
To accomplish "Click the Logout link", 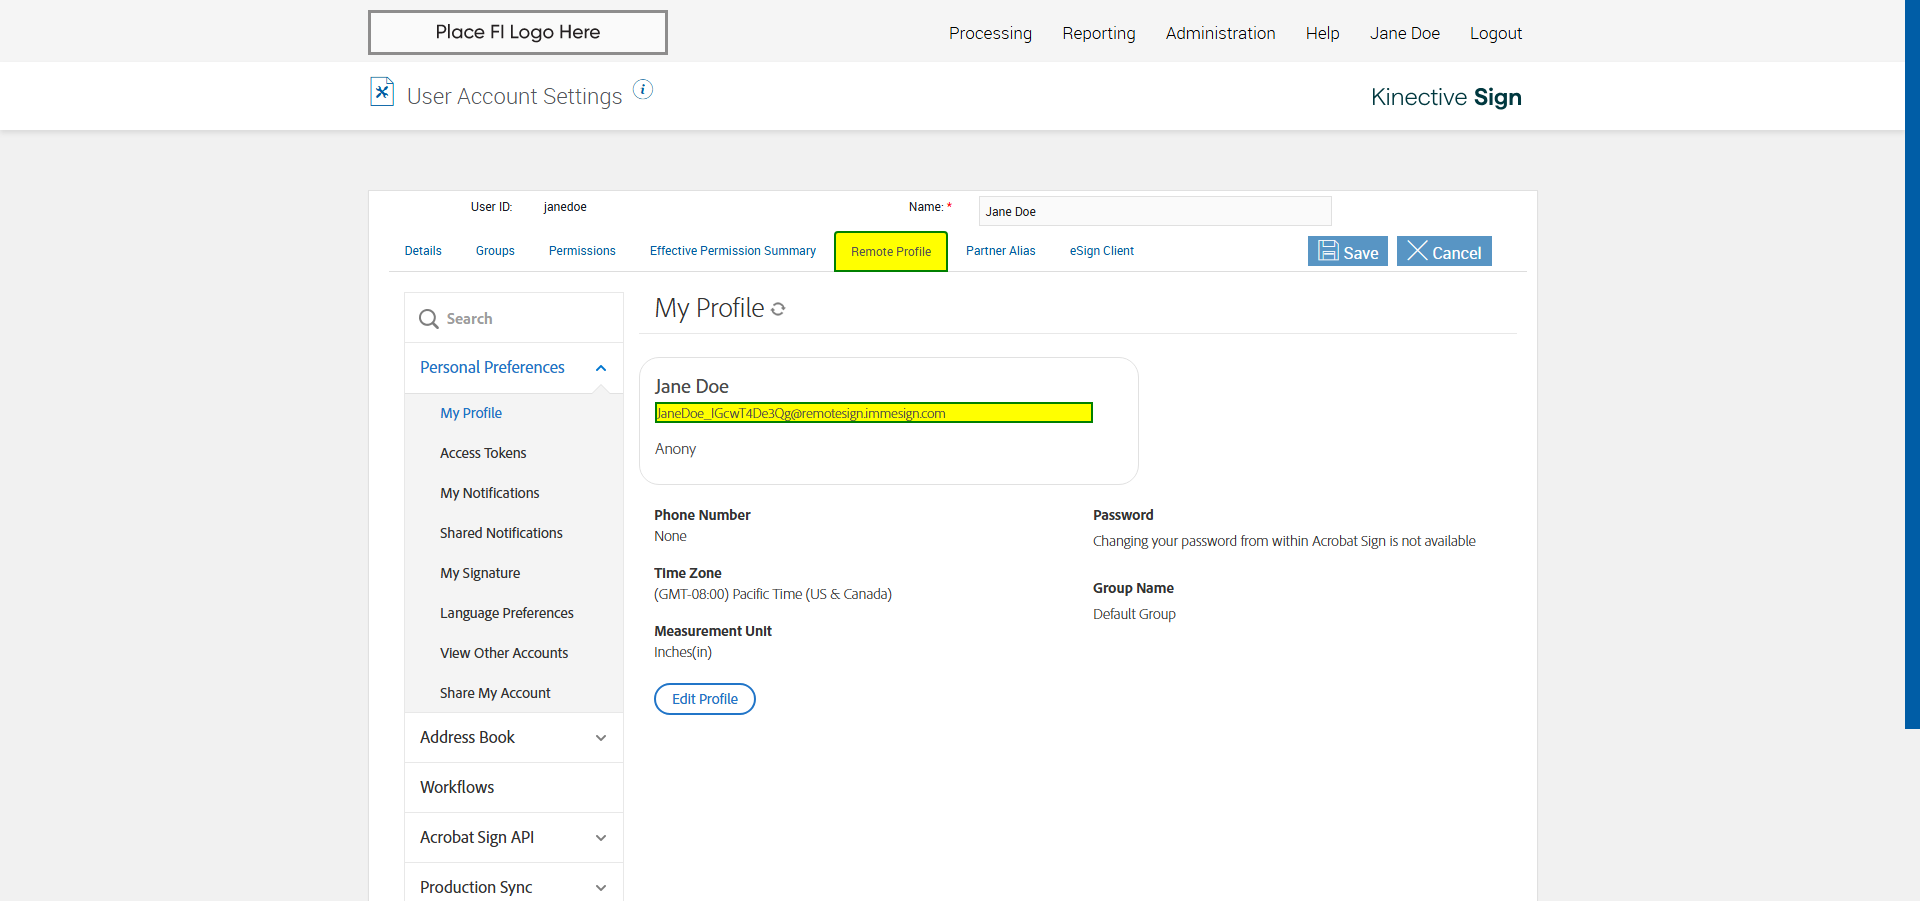I will click(x=1495, y=33).
